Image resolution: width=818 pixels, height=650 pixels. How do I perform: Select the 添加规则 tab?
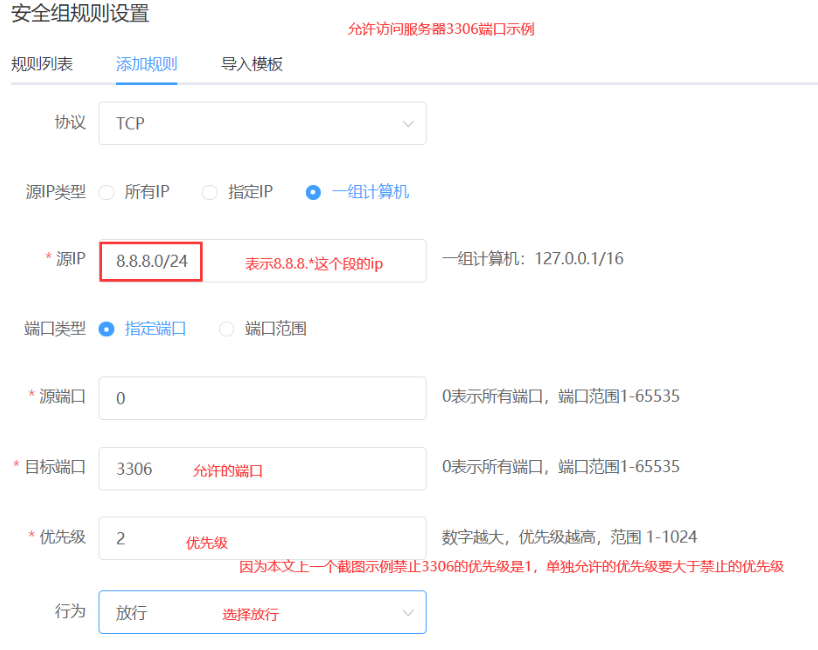pyautogui.click(x=146, y=64)
